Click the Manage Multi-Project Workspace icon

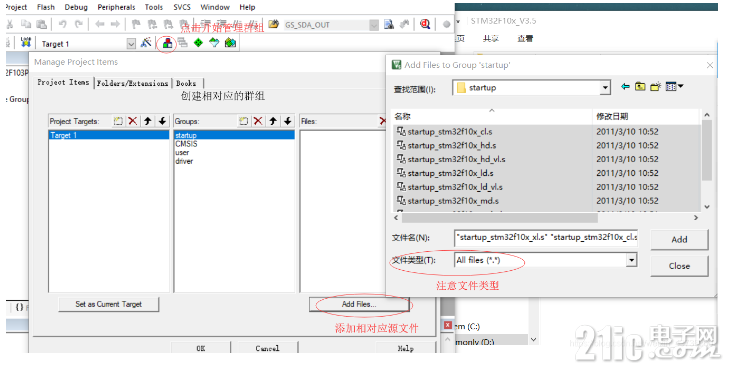pyautogui.click(x=183, y=43)
